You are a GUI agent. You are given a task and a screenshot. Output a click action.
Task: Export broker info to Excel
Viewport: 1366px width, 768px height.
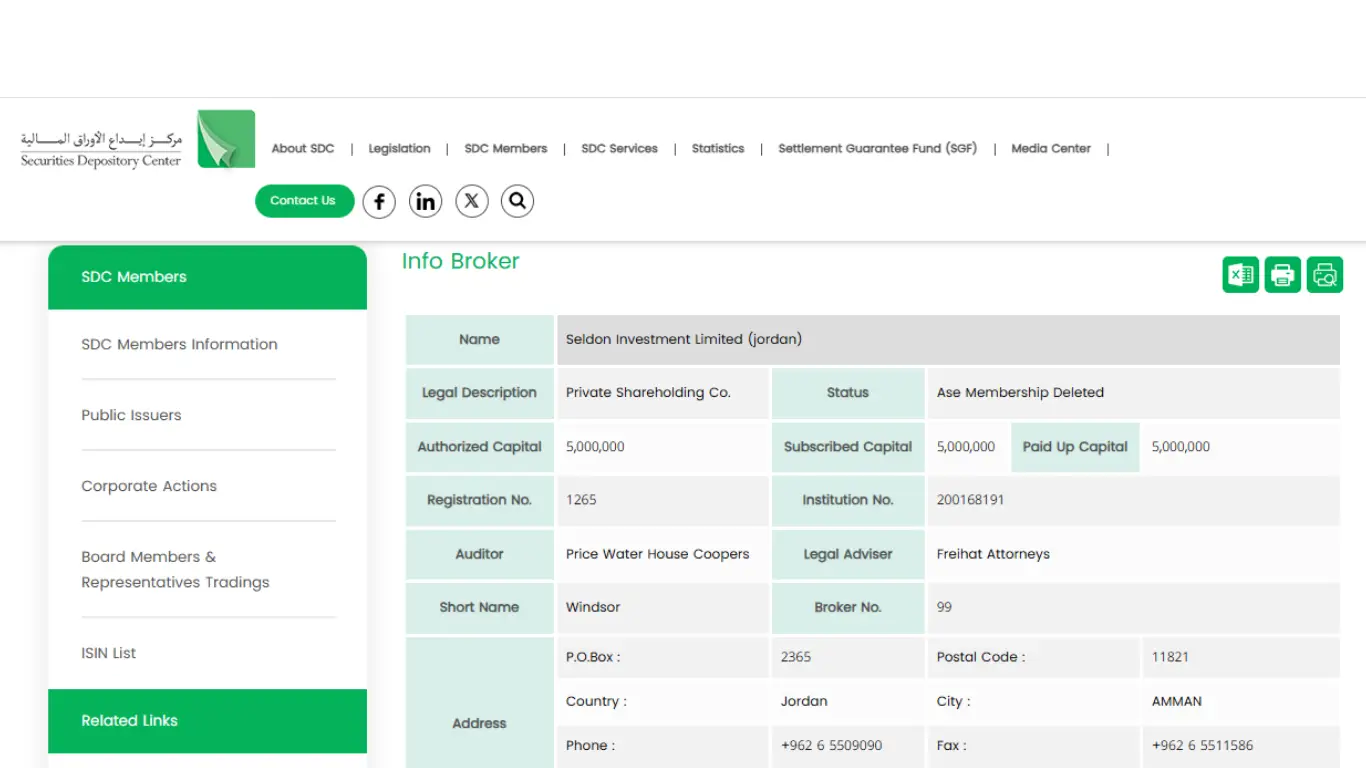coord(1241,275)
